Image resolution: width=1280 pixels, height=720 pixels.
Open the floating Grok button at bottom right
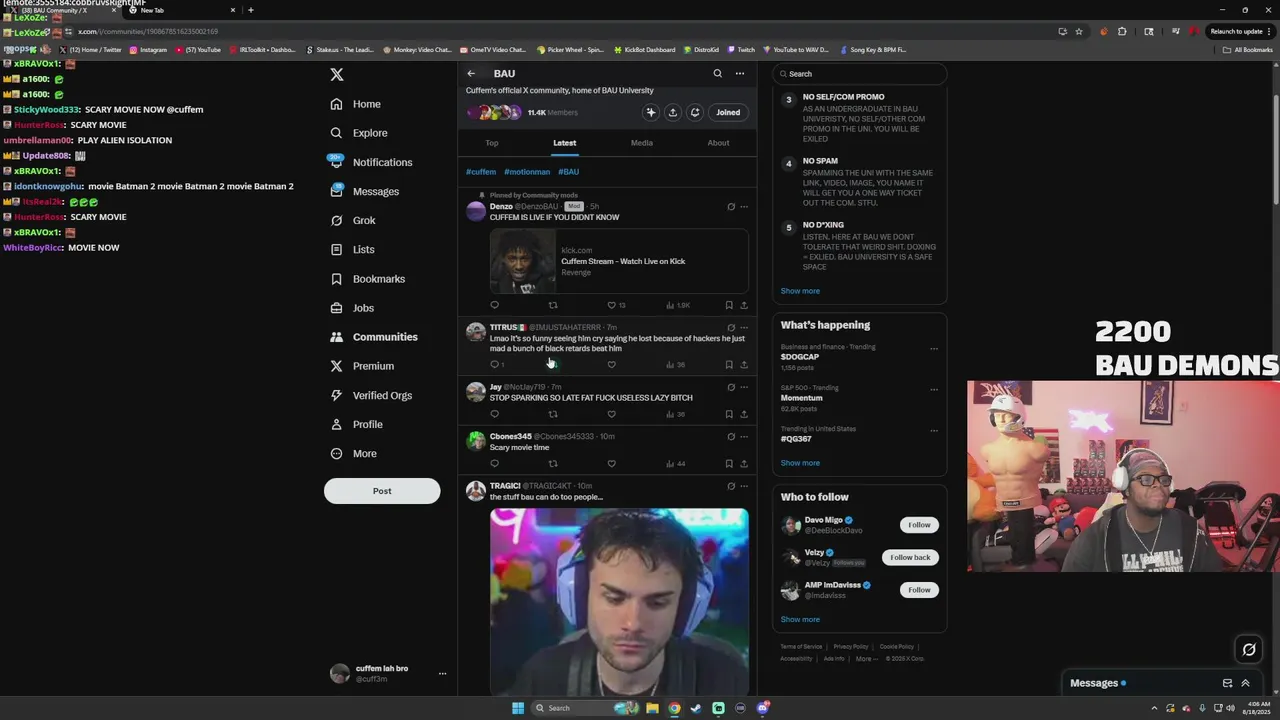pos(1249,650)
